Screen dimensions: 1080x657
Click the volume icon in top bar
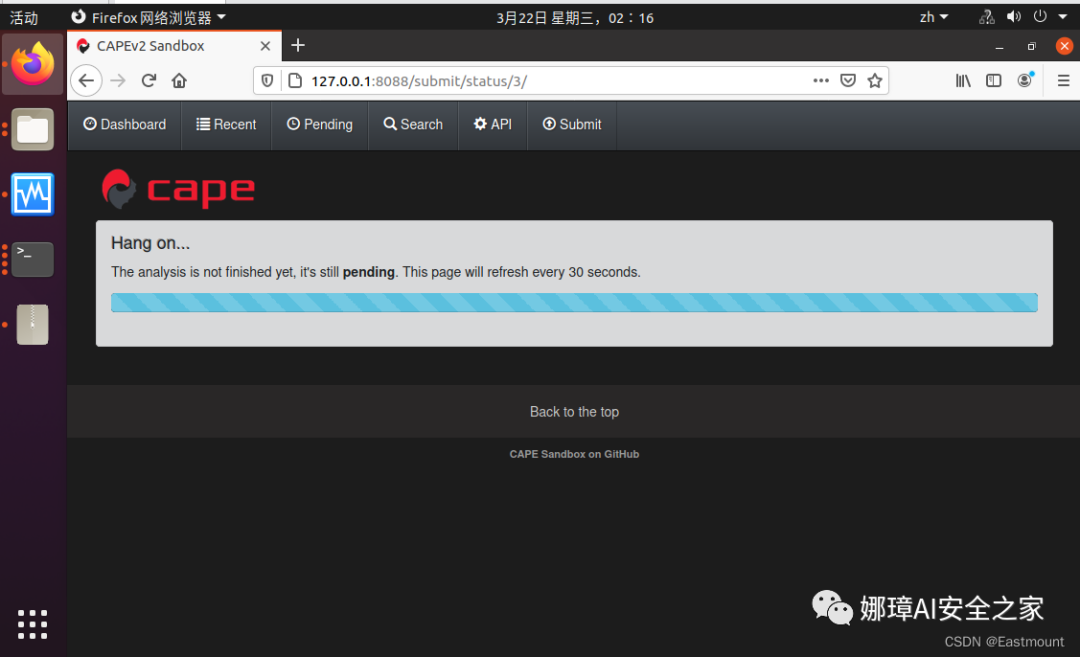(x=1013, y=17)
